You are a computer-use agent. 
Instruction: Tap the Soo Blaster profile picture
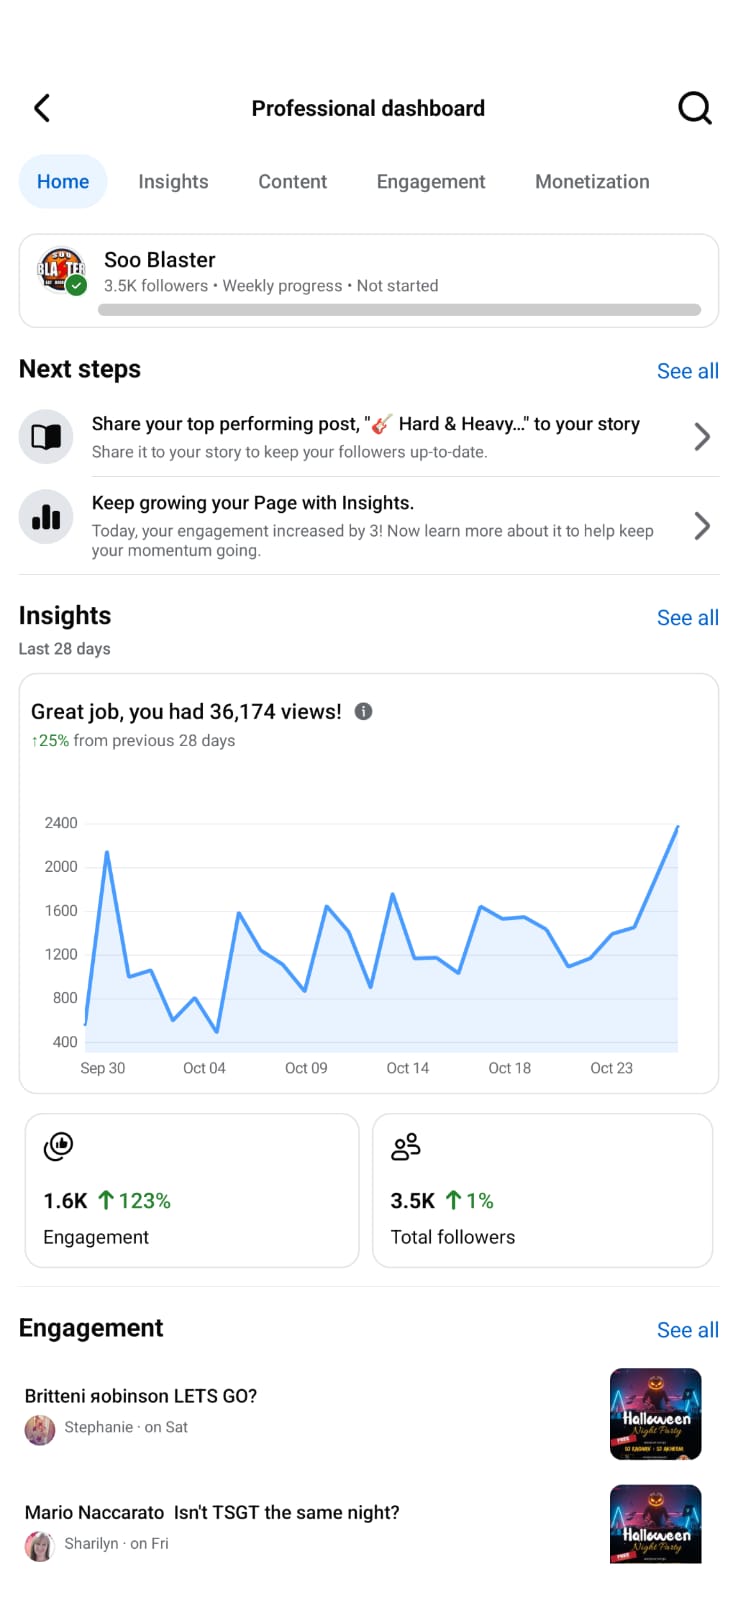tap(61, 271)
